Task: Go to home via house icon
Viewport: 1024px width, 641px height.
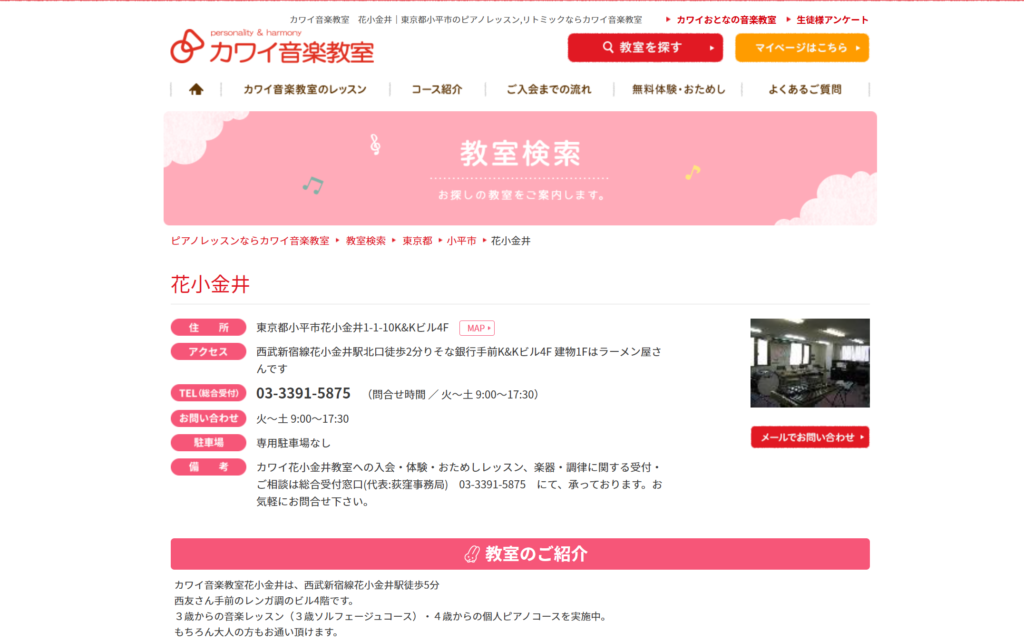Action: [x=196, y=89]
